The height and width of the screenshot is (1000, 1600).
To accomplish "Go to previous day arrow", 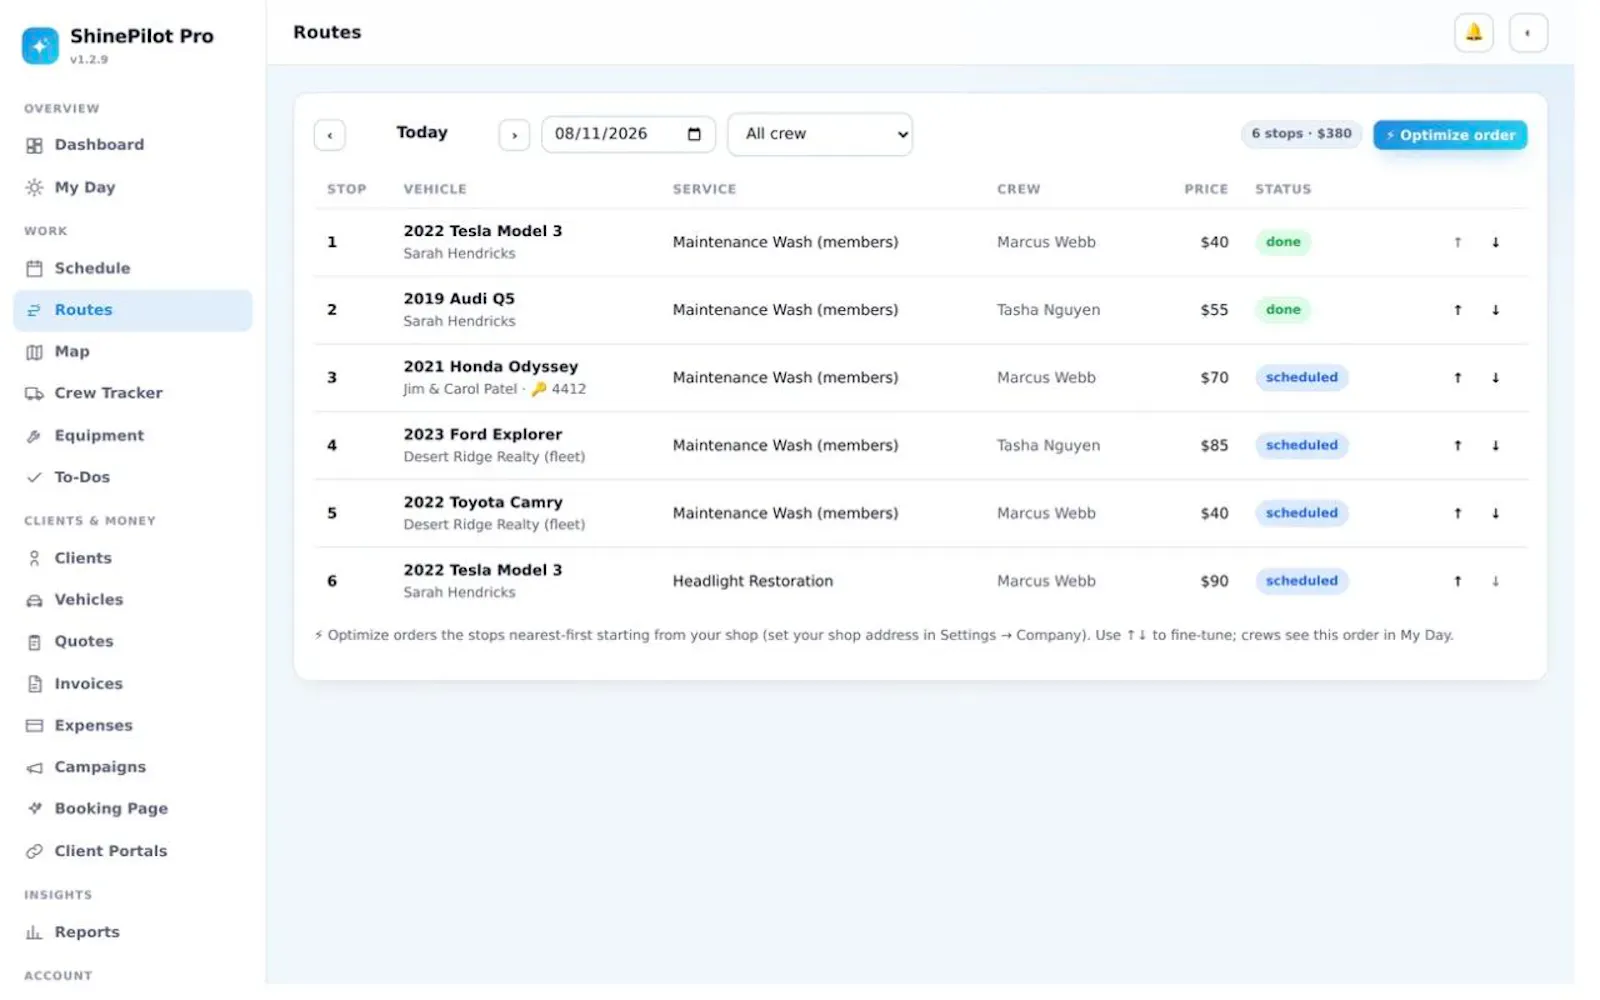I will point(329,135).
